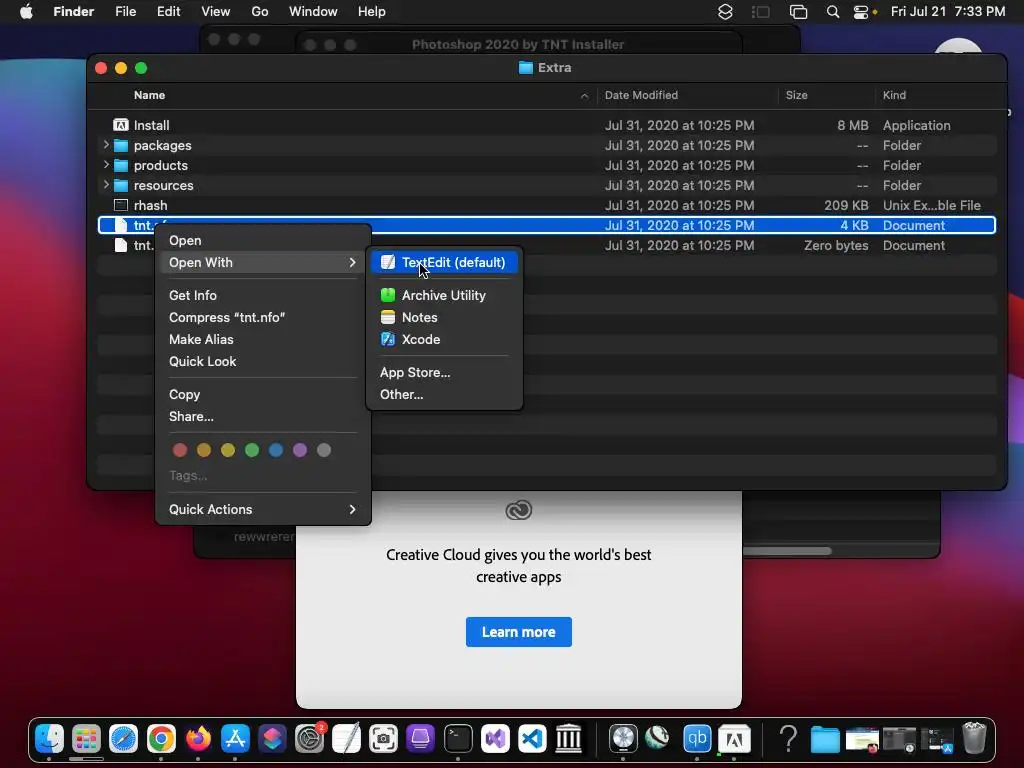Open with TextEdit (default)
Screen dimensions: 1024x768
[444, 263]
